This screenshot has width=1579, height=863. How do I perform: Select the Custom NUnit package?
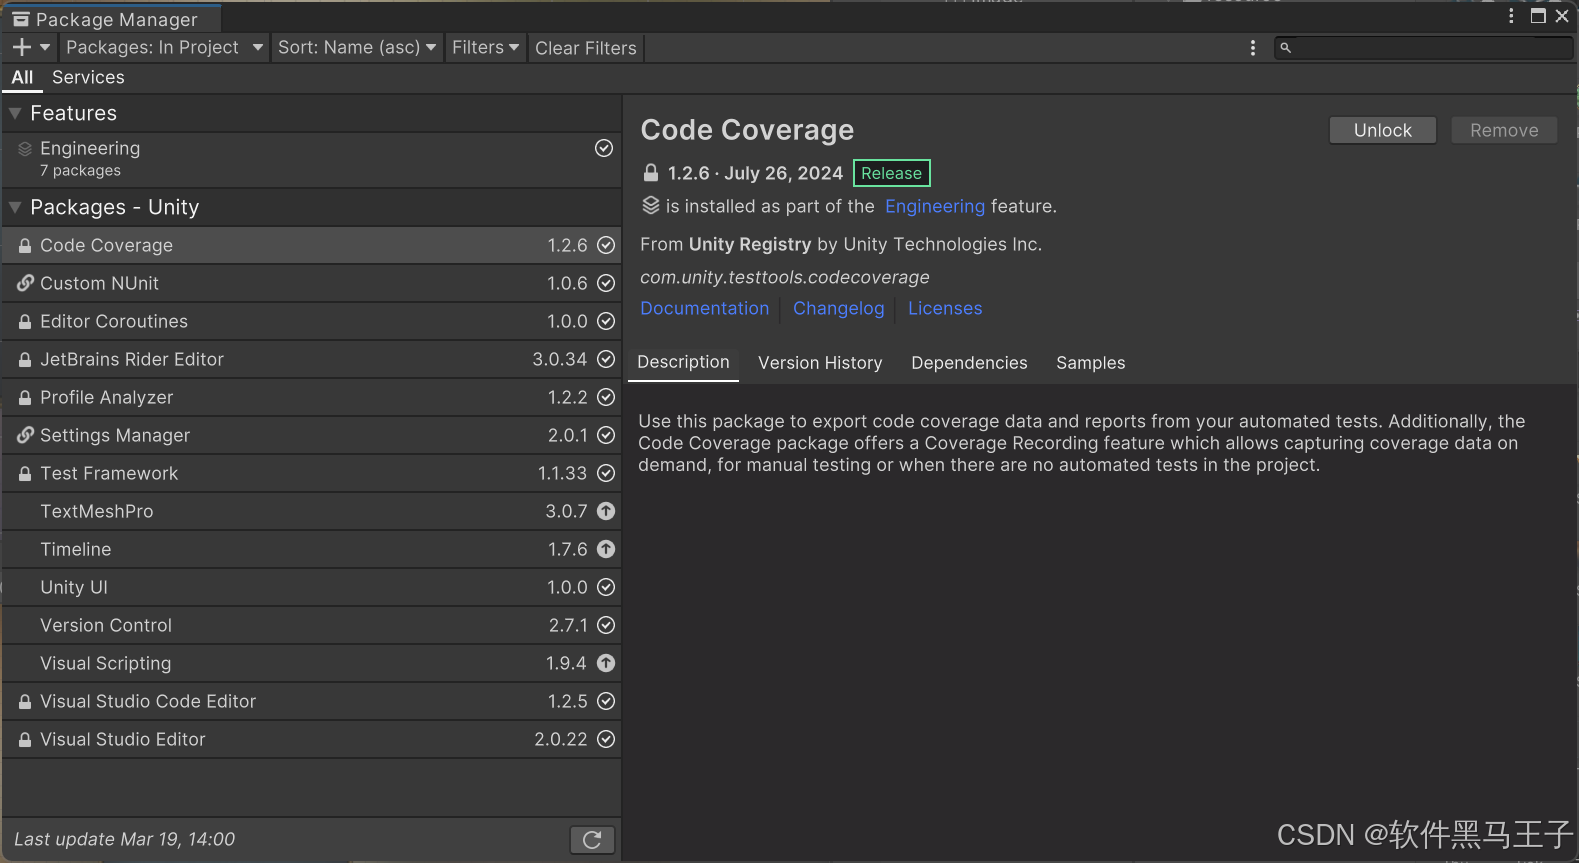[311, 283]
